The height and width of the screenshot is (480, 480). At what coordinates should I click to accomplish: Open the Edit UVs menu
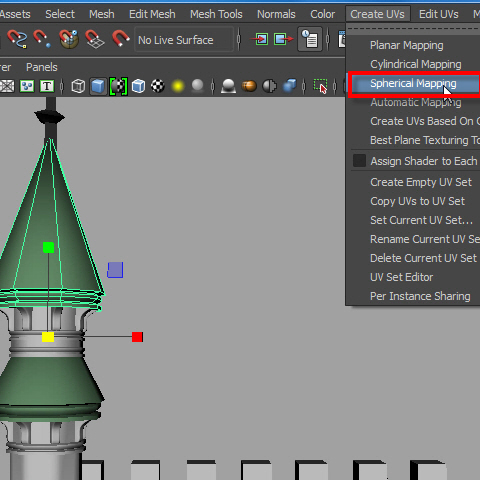tap(439, 14)
